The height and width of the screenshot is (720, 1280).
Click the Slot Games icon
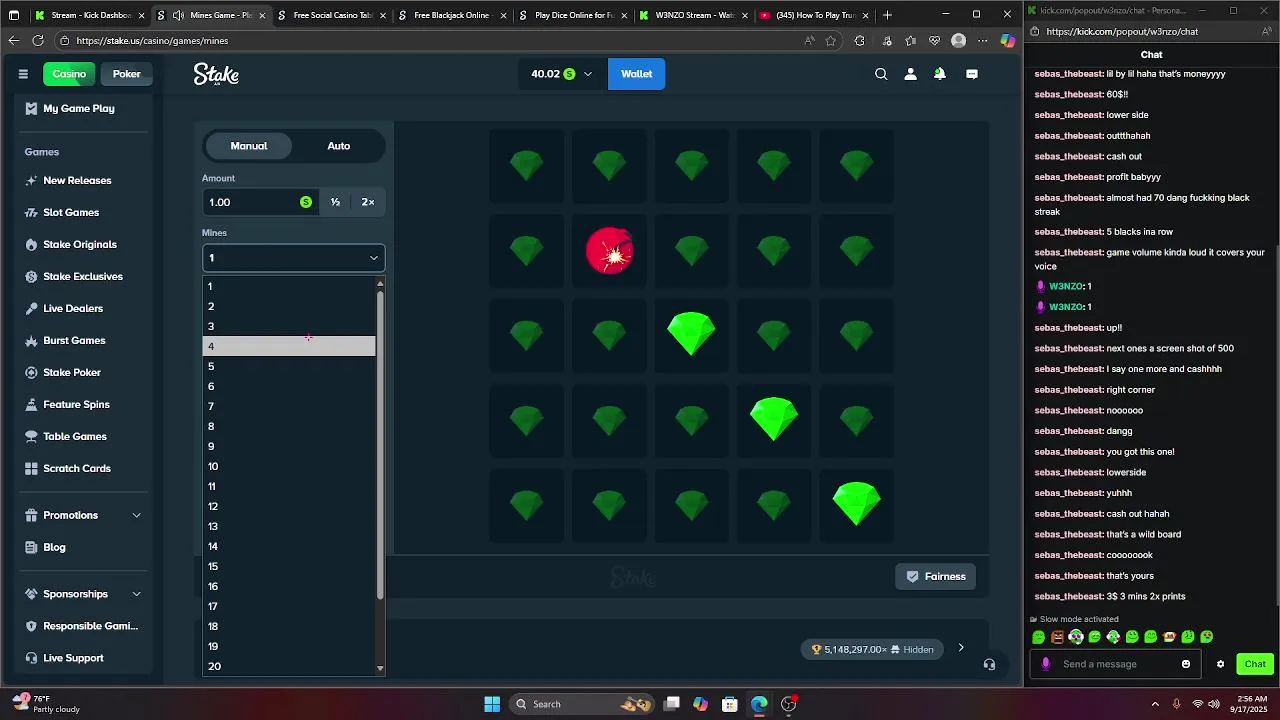pos(31,212)
